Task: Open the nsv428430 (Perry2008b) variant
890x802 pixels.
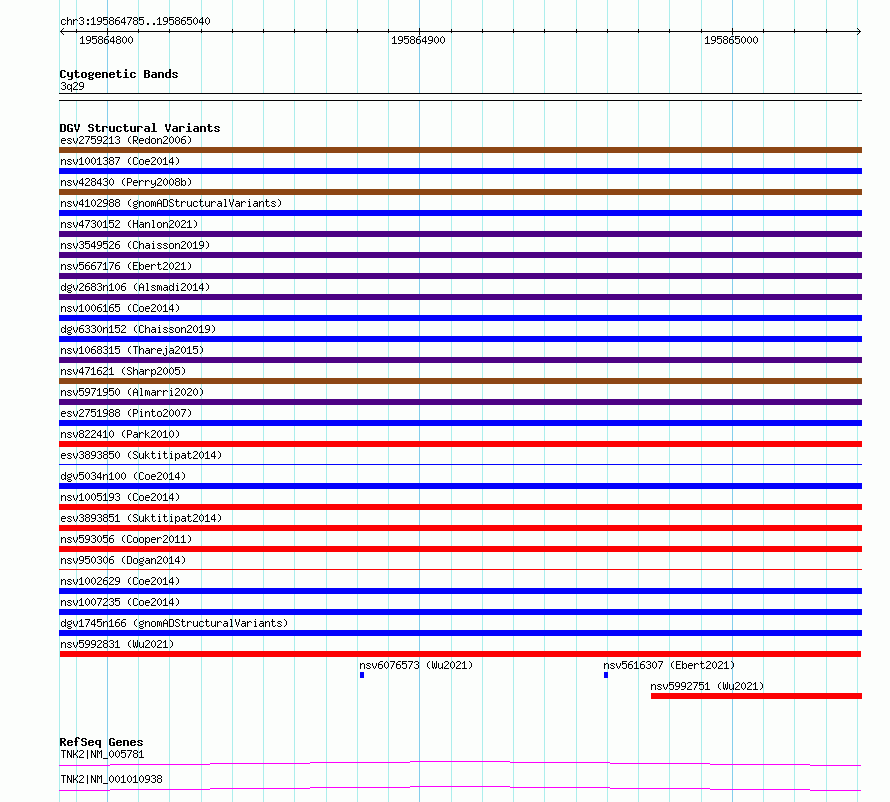Action: (x=126, y=182)
